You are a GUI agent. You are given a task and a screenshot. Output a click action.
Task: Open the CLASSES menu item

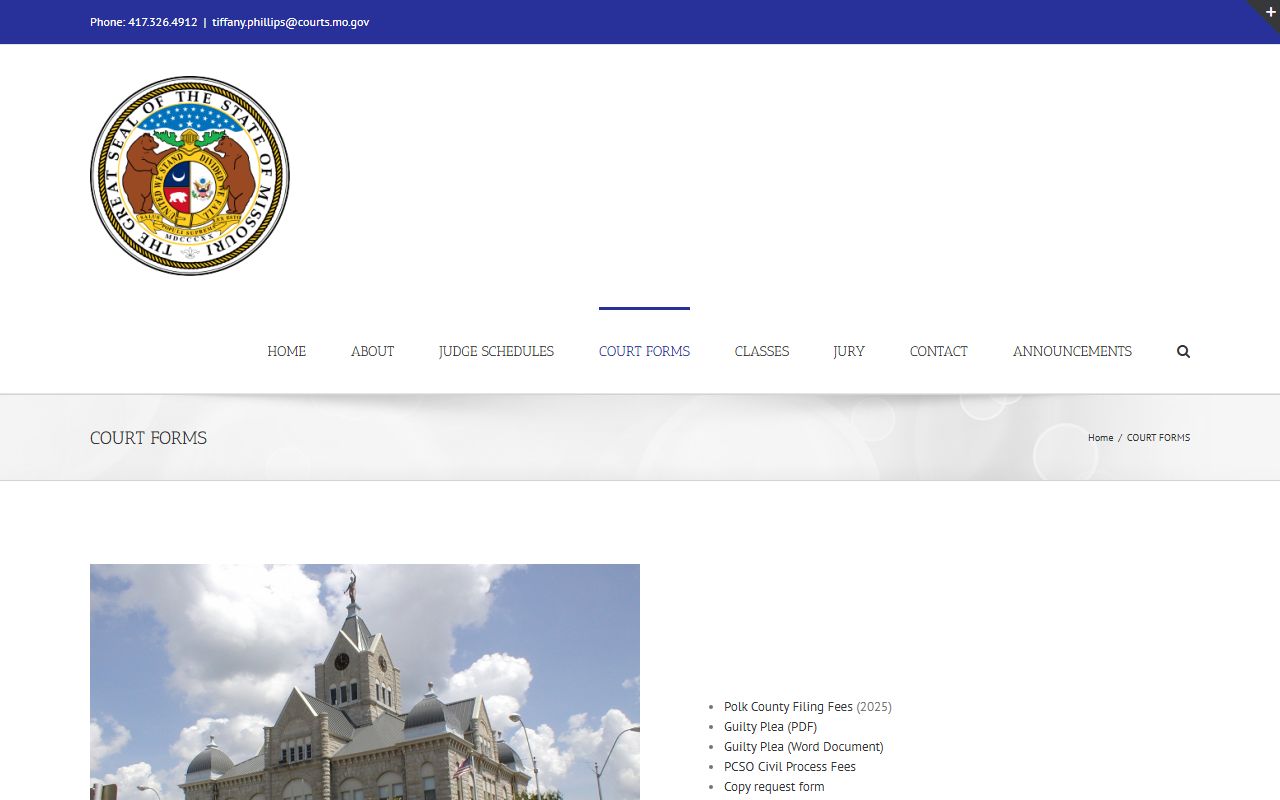[x=762, y=351]
